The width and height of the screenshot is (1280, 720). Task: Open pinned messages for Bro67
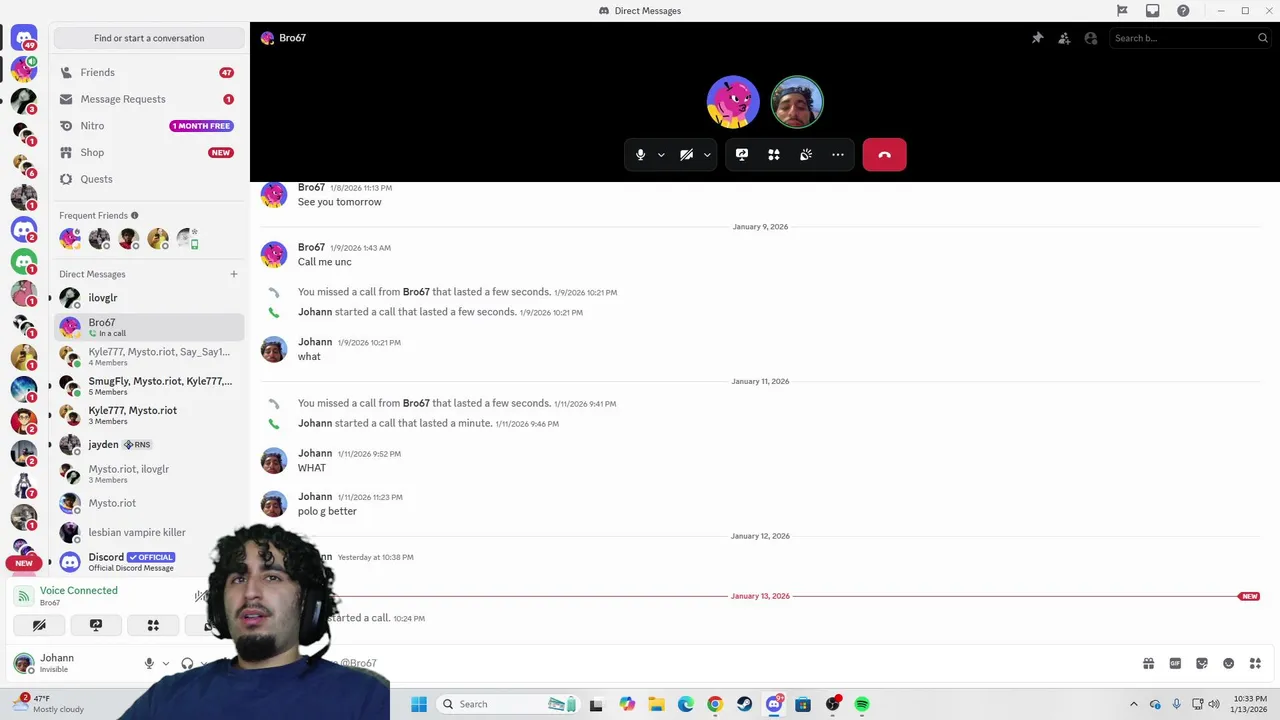[1037, 38]
